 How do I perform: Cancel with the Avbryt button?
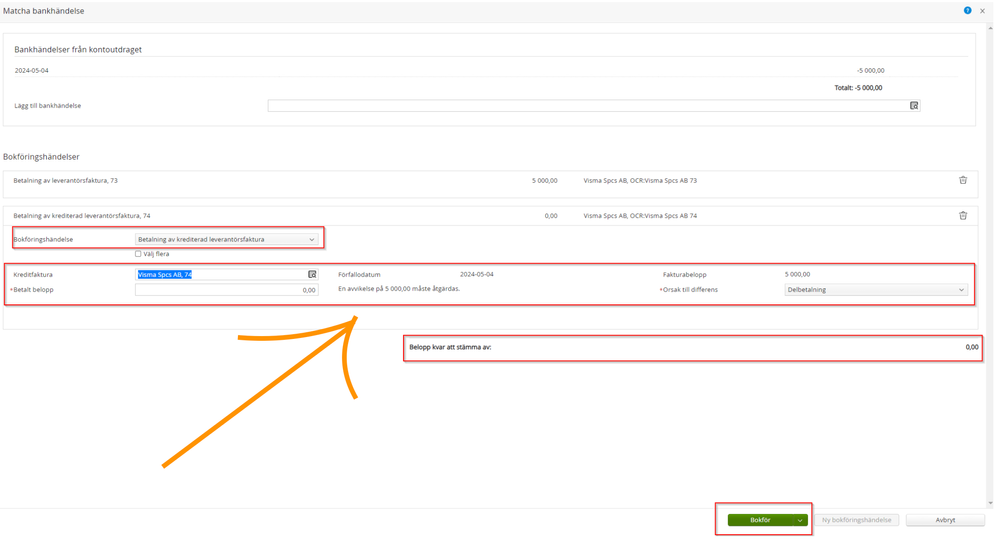point(945,520)
